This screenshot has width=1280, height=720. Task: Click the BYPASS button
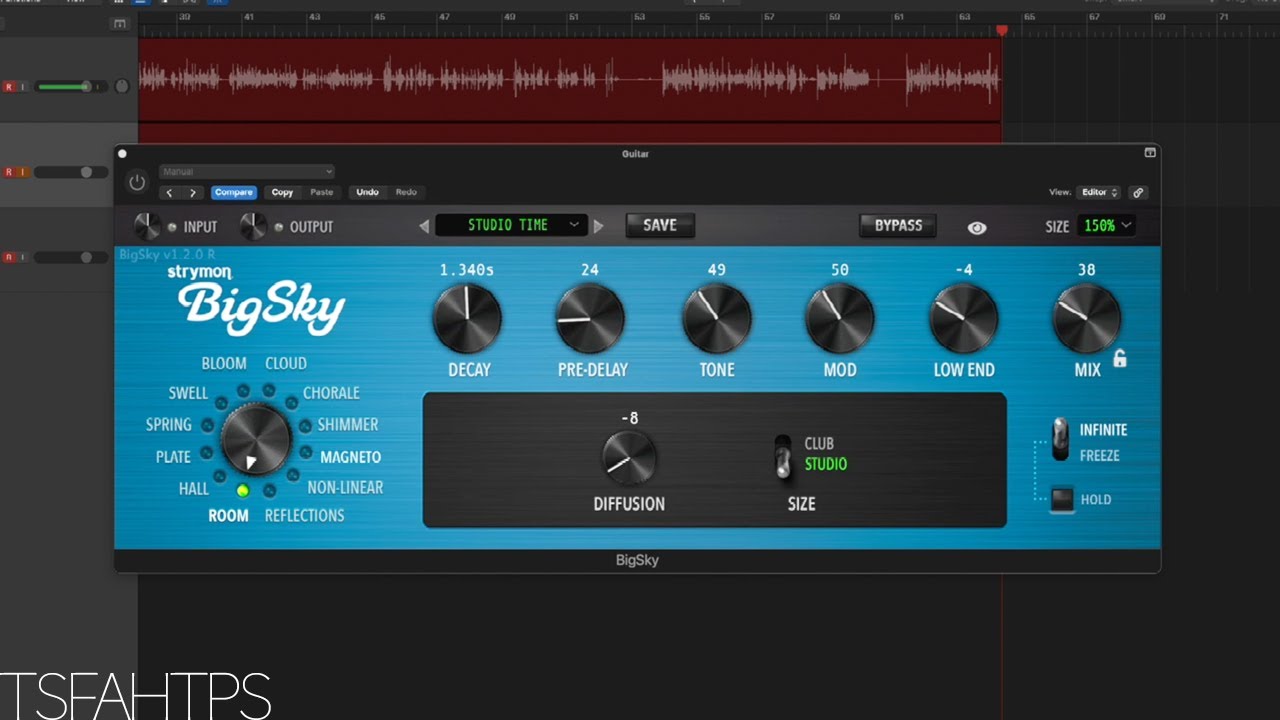[898, 225]
